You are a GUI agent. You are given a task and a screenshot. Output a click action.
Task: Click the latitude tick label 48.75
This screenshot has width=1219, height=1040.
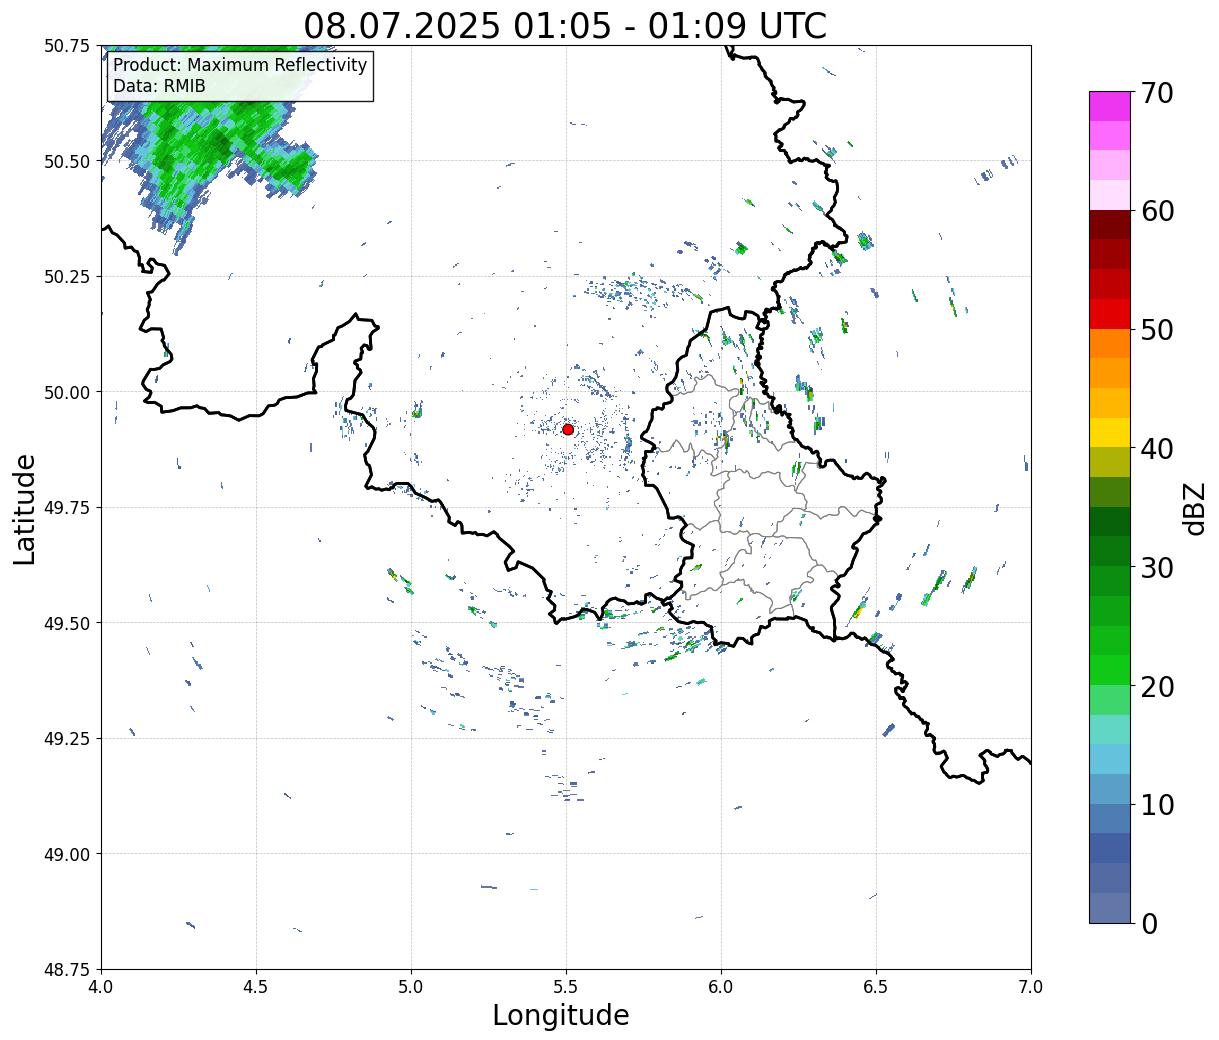tap(67, 970)
